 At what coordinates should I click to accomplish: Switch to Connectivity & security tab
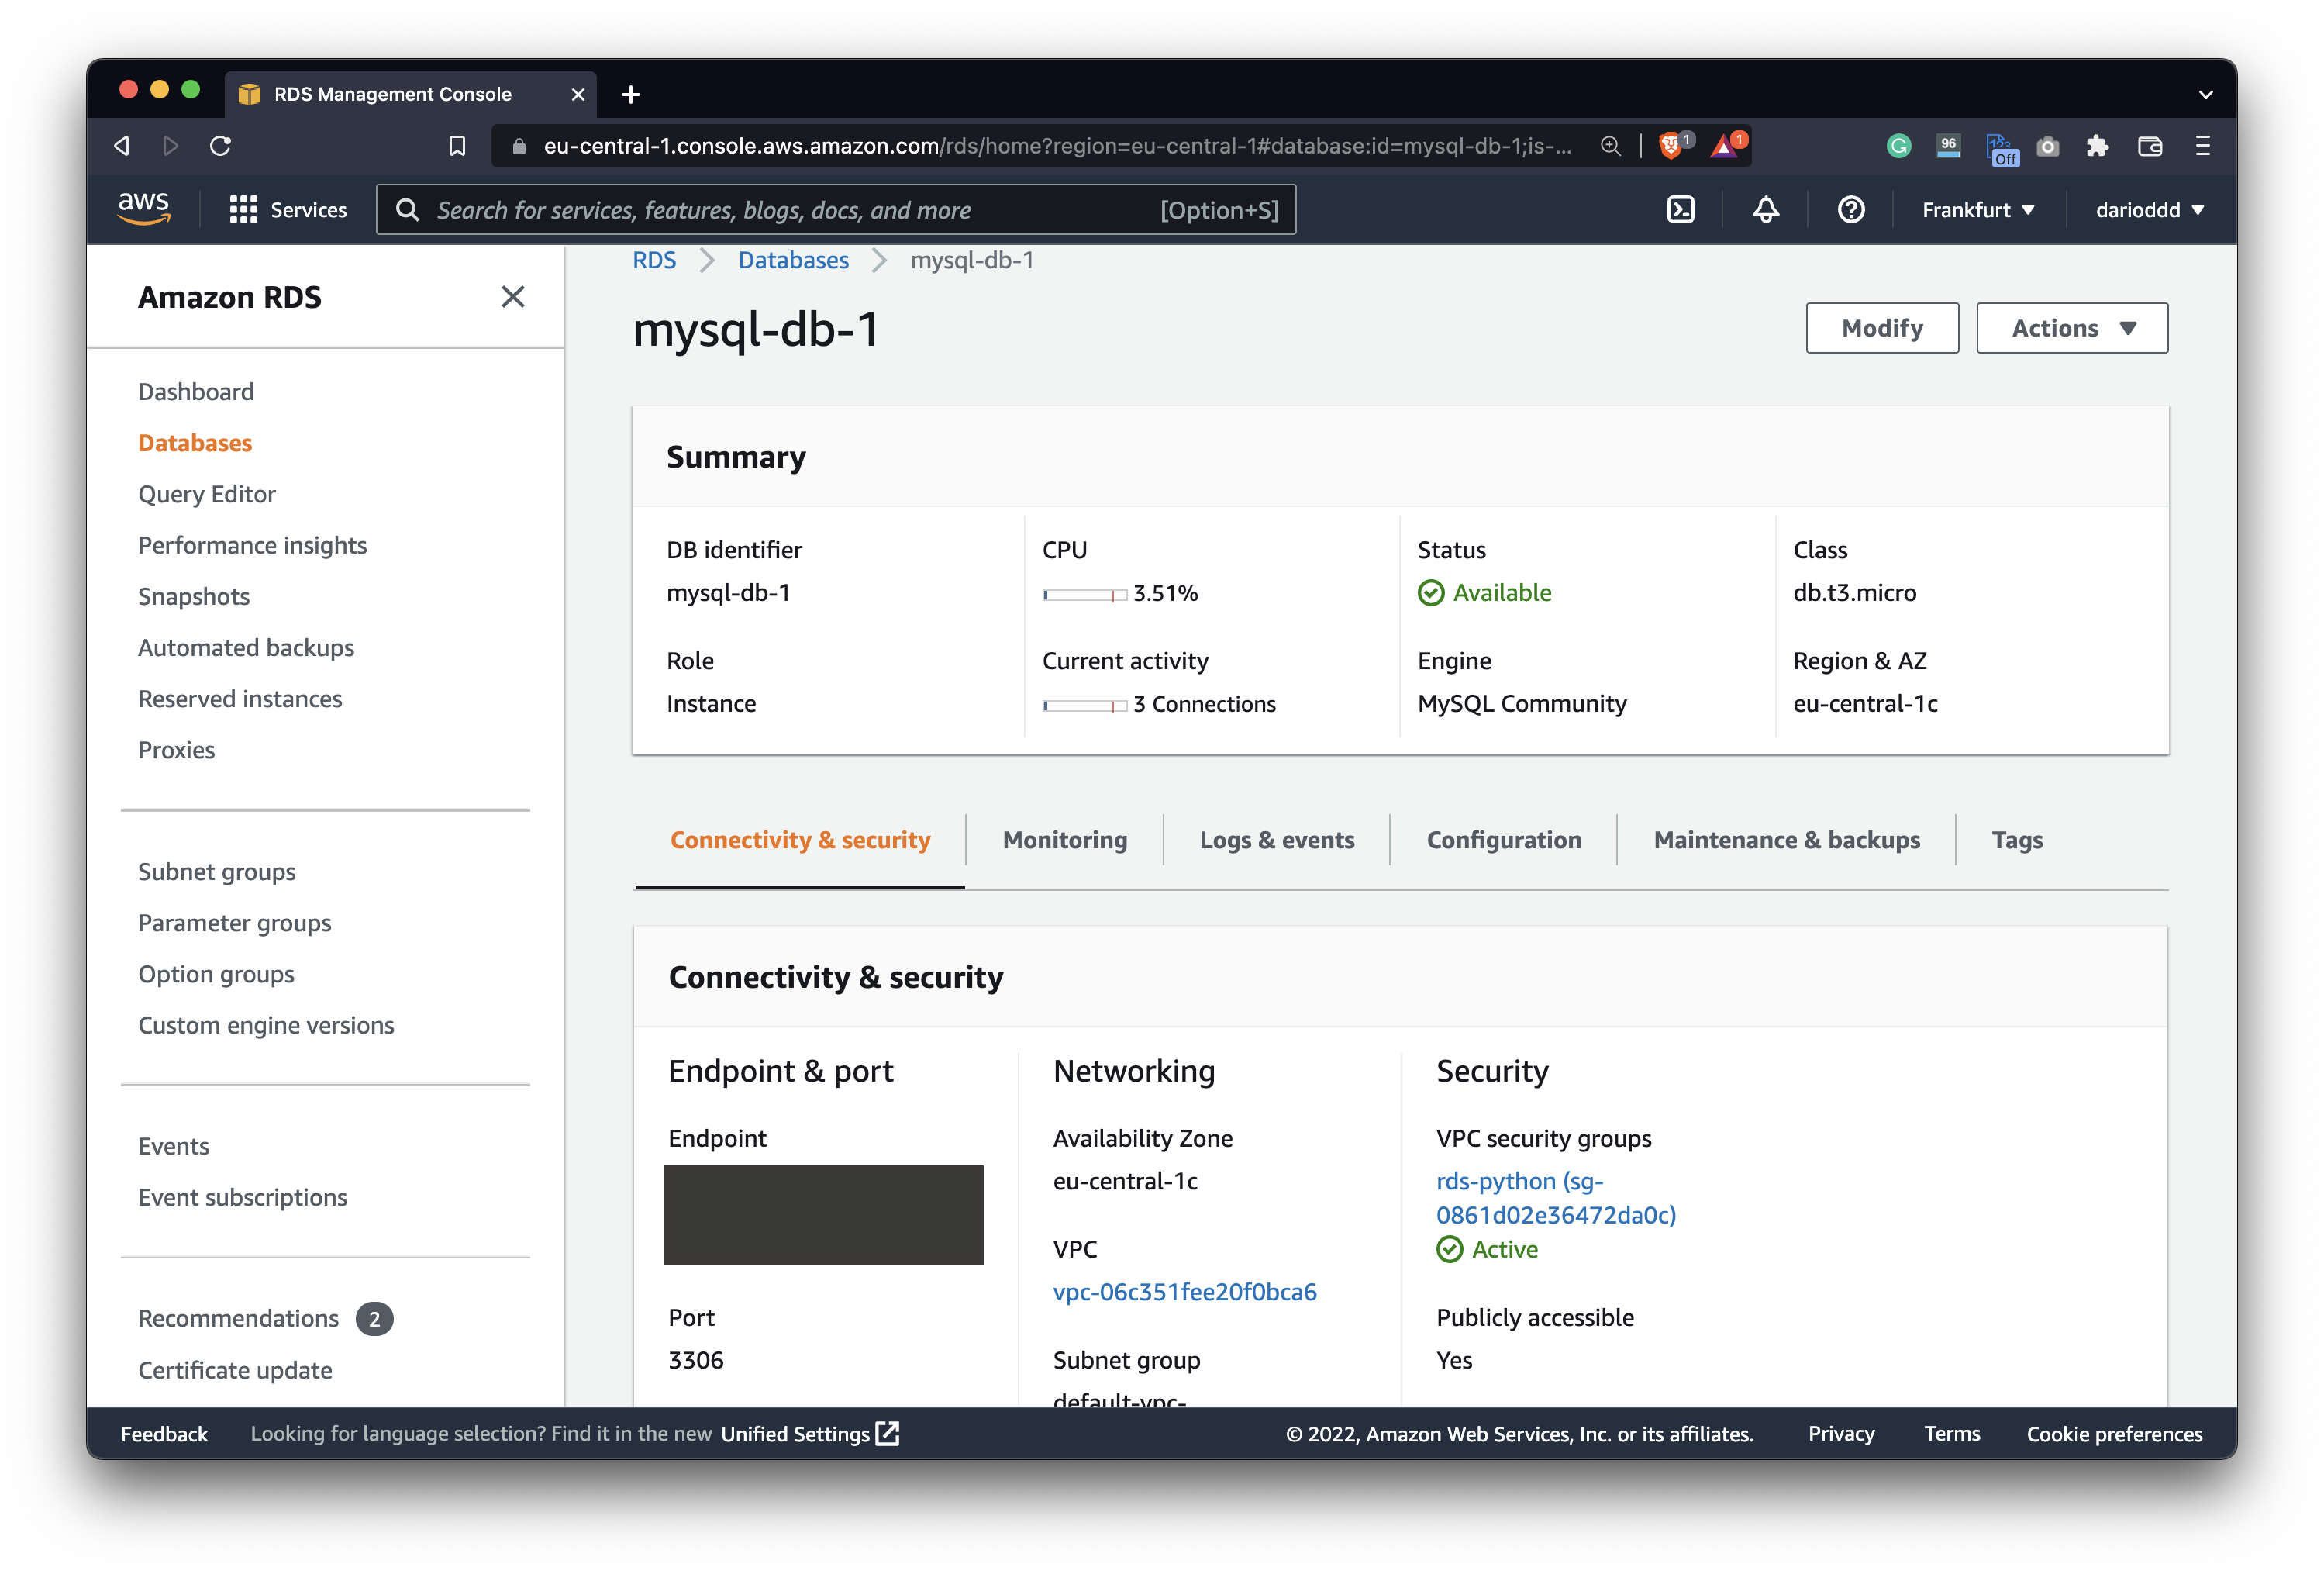pos(800,840)
